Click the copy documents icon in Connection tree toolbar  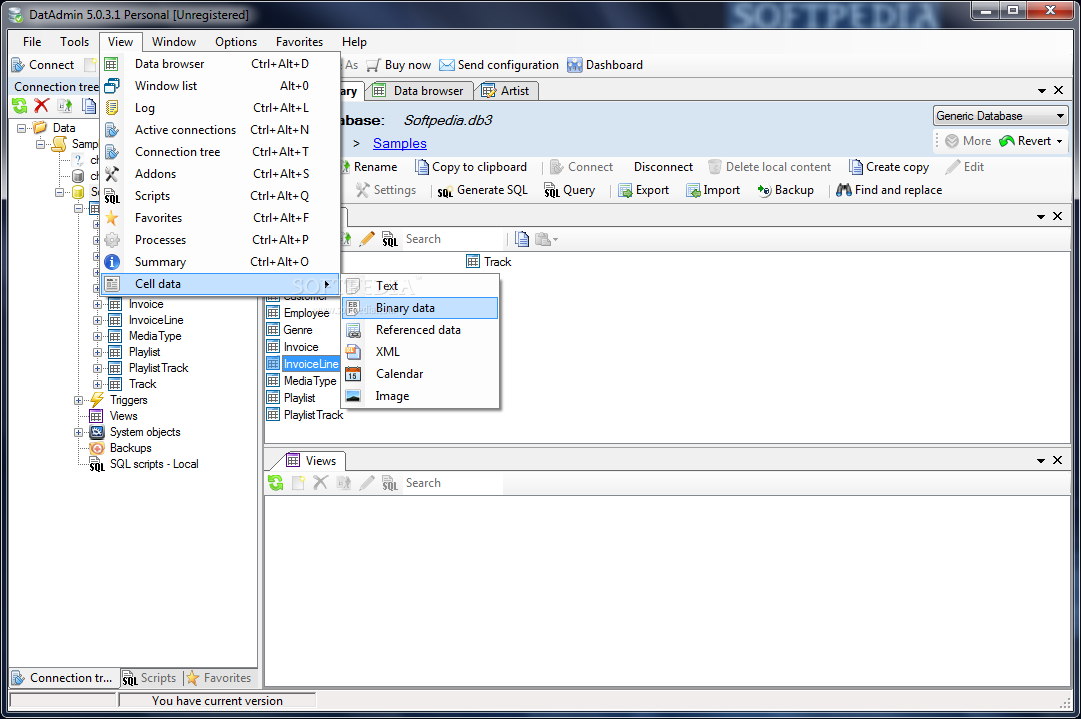88,105
